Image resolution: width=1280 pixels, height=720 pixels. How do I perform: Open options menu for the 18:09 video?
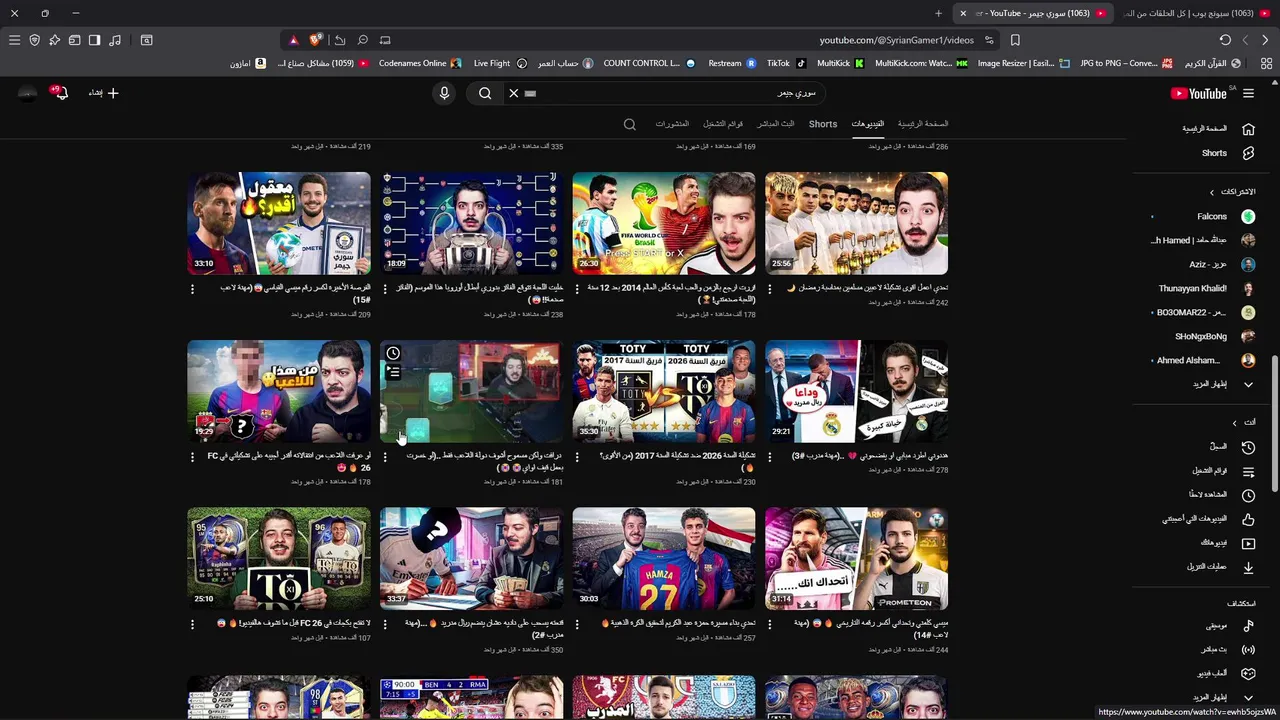385,289
